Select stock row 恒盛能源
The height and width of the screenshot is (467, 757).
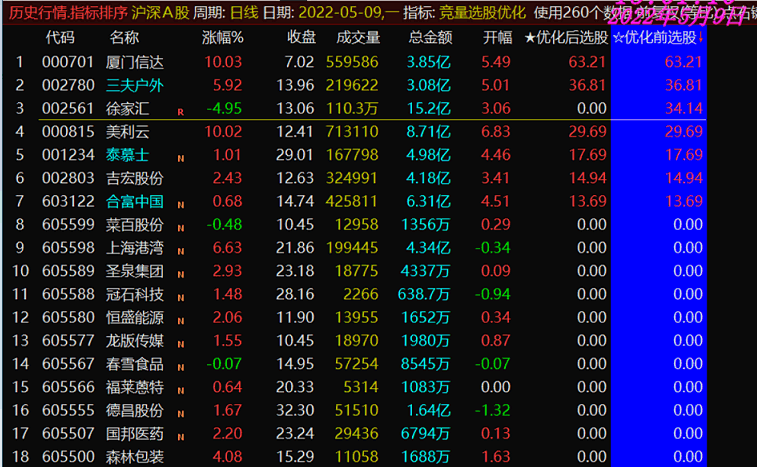click(355, 317)
